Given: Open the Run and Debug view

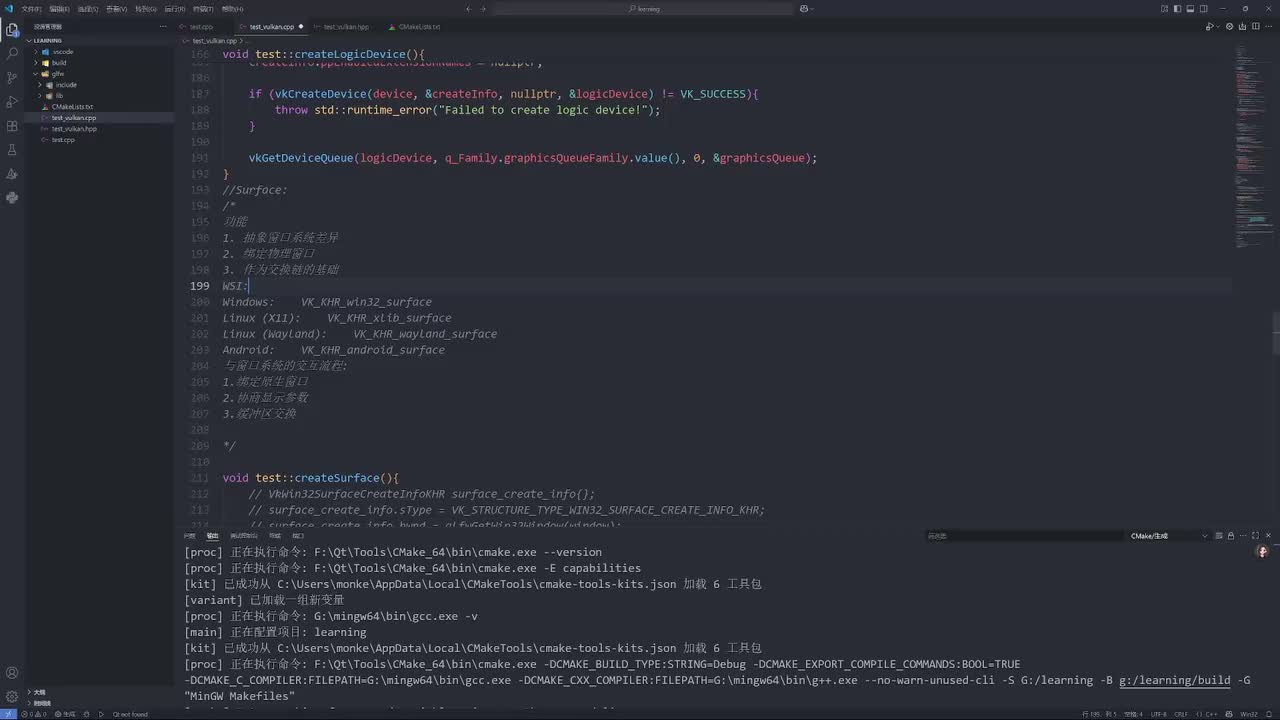Looking at the screenshot, I should pyautogui.click(x=12, y=102).
